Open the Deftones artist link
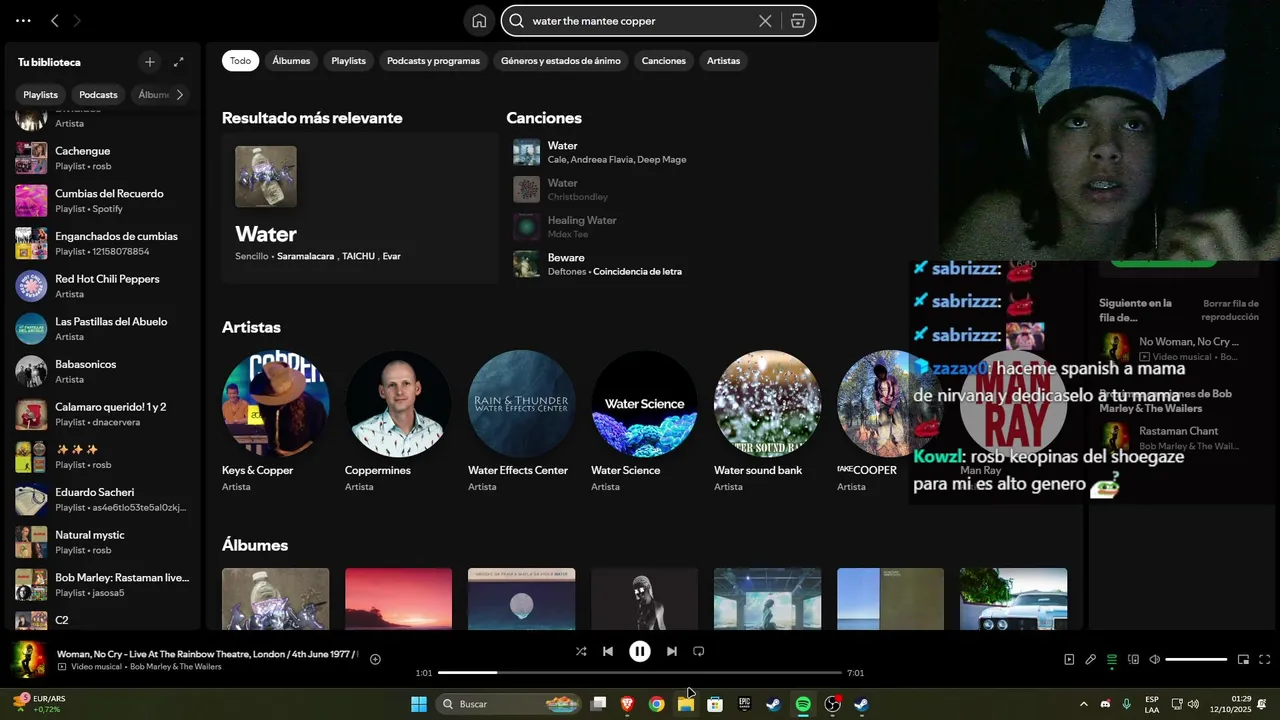This screenshot has height=720, width=1280. click(567, 271)
